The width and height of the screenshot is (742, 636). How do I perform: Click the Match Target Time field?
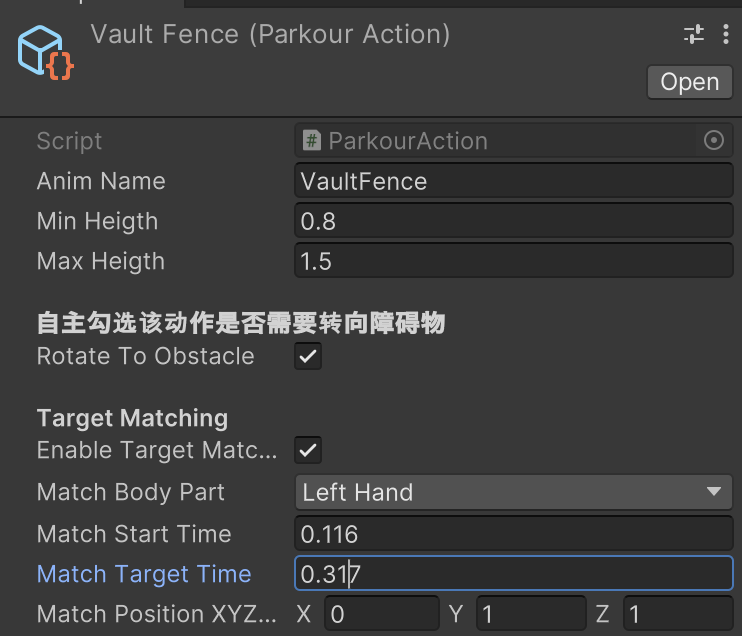(514, 574)
